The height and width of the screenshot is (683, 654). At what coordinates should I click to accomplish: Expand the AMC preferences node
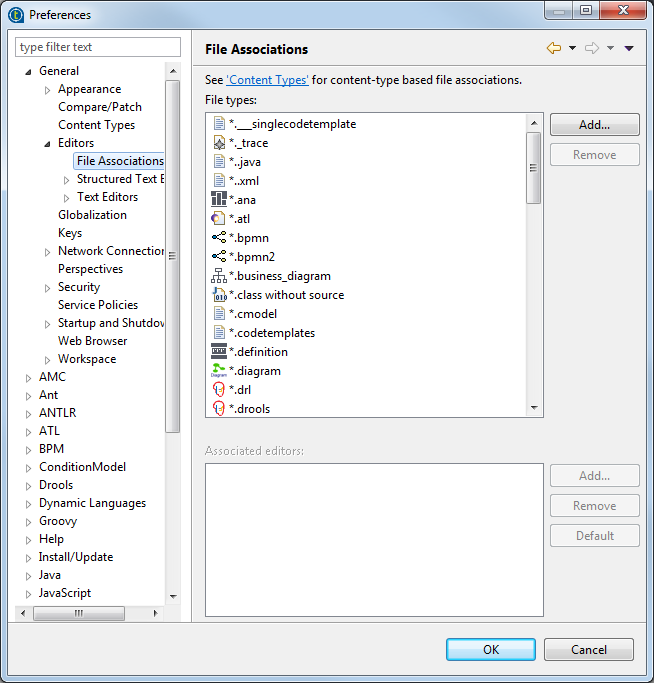tap(28, 378)
